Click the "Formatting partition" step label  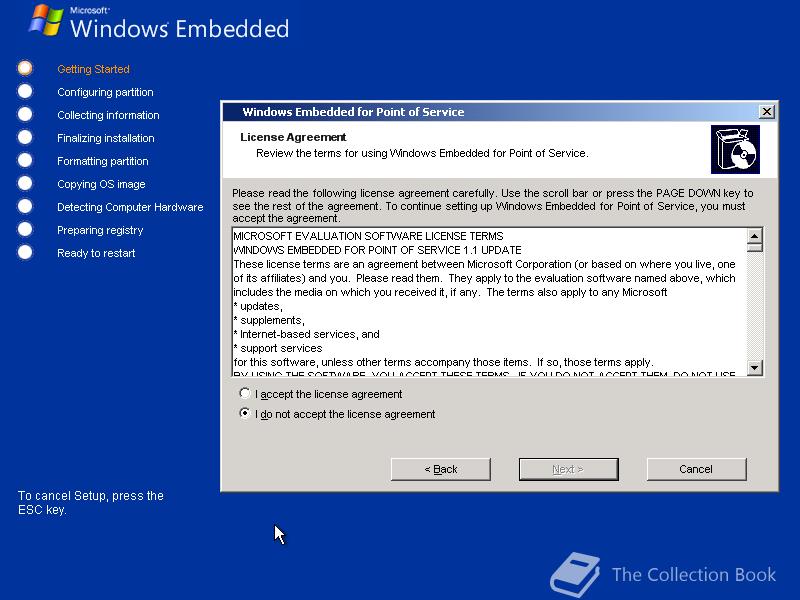[103, 161]
